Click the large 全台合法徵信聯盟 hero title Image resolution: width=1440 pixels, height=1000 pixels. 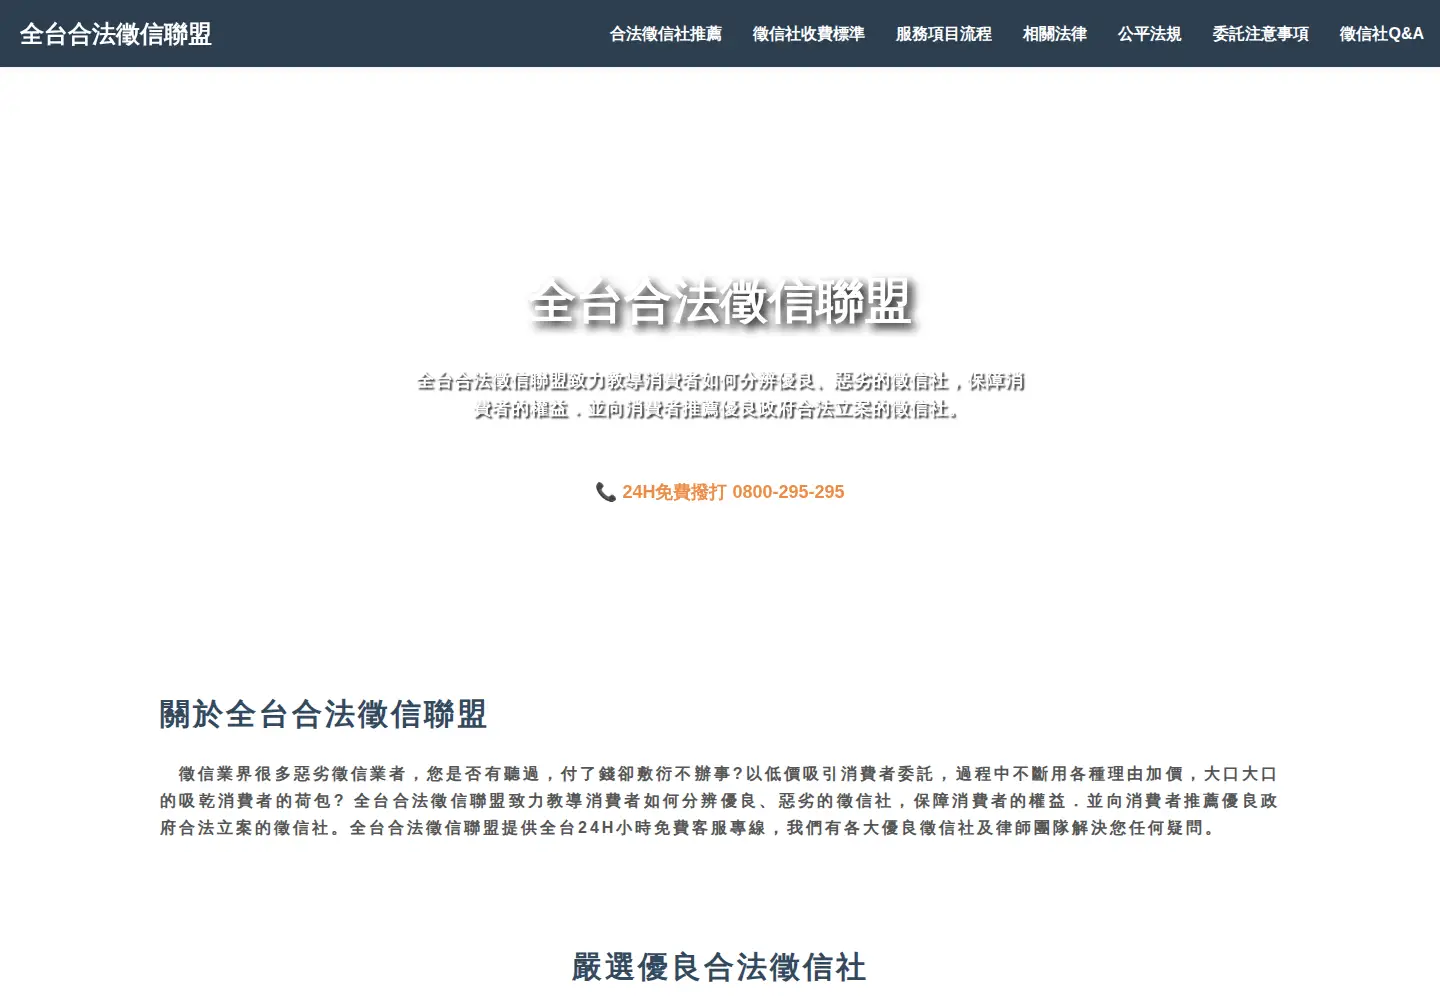click(720, 302)
